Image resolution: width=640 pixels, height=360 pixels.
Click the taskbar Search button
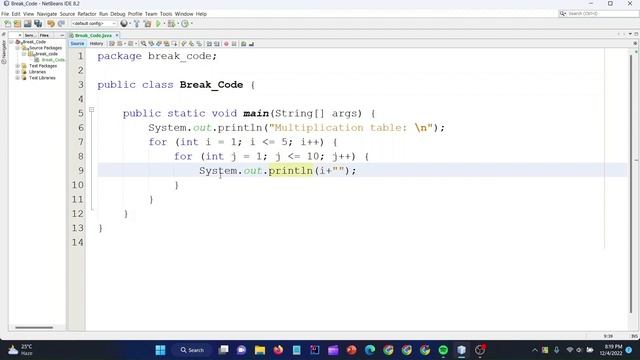point(192,350)
